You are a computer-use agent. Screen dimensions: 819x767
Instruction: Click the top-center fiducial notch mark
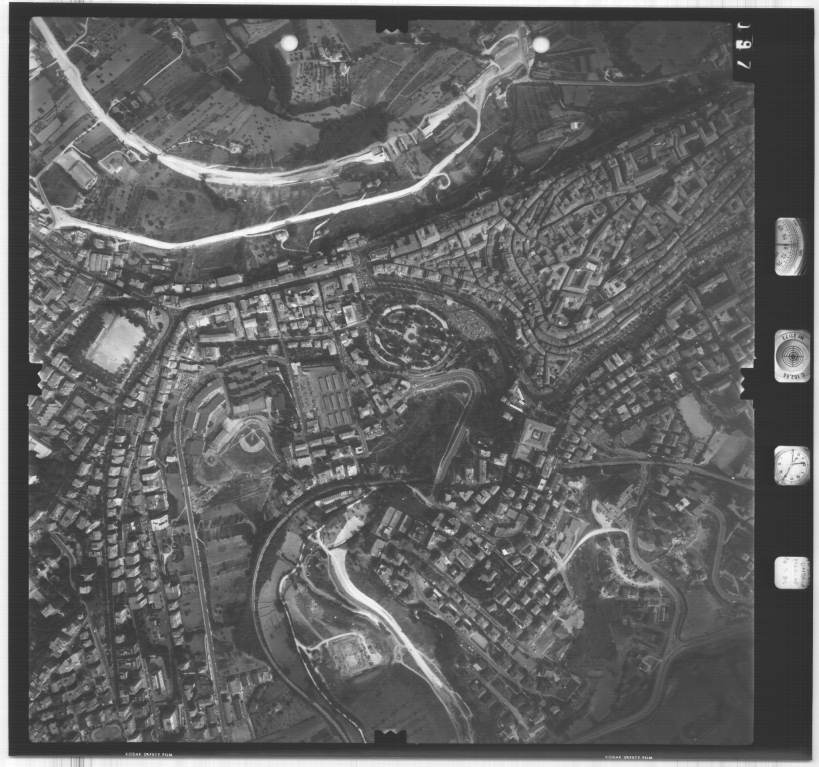(x=392, y=23)
